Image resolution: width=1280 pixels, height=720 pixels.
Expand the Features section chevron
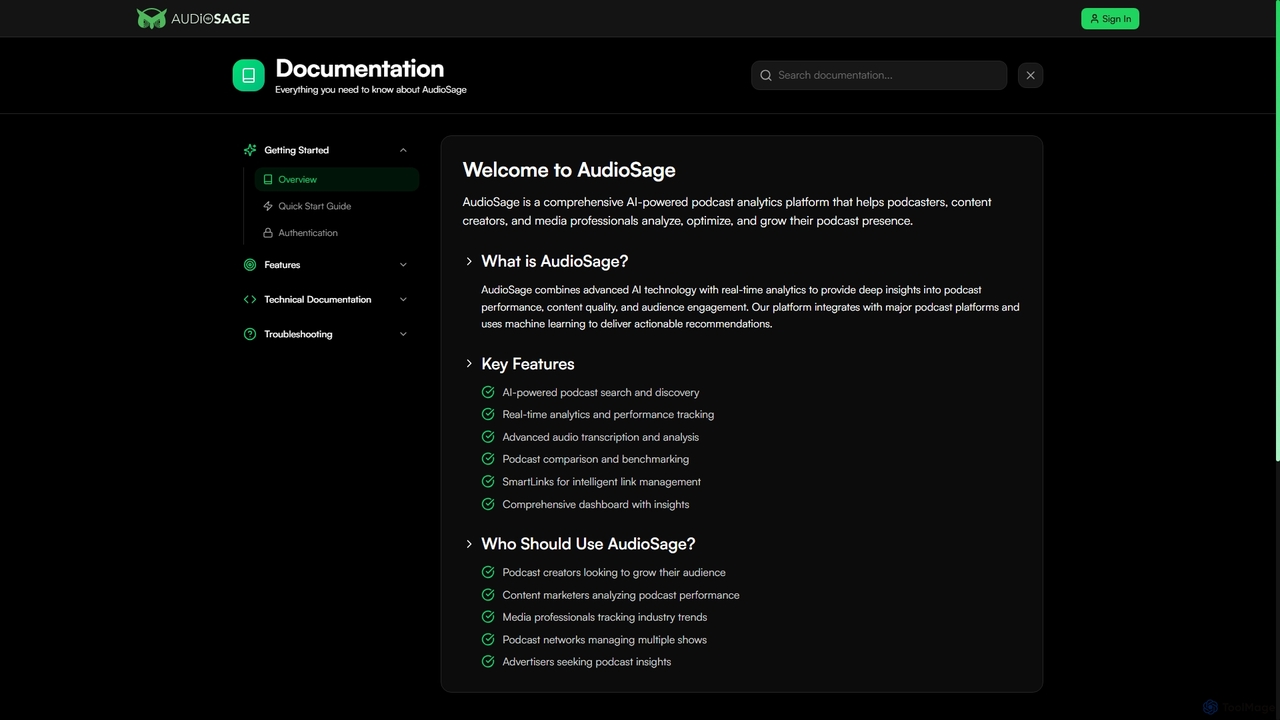point(403,265)
